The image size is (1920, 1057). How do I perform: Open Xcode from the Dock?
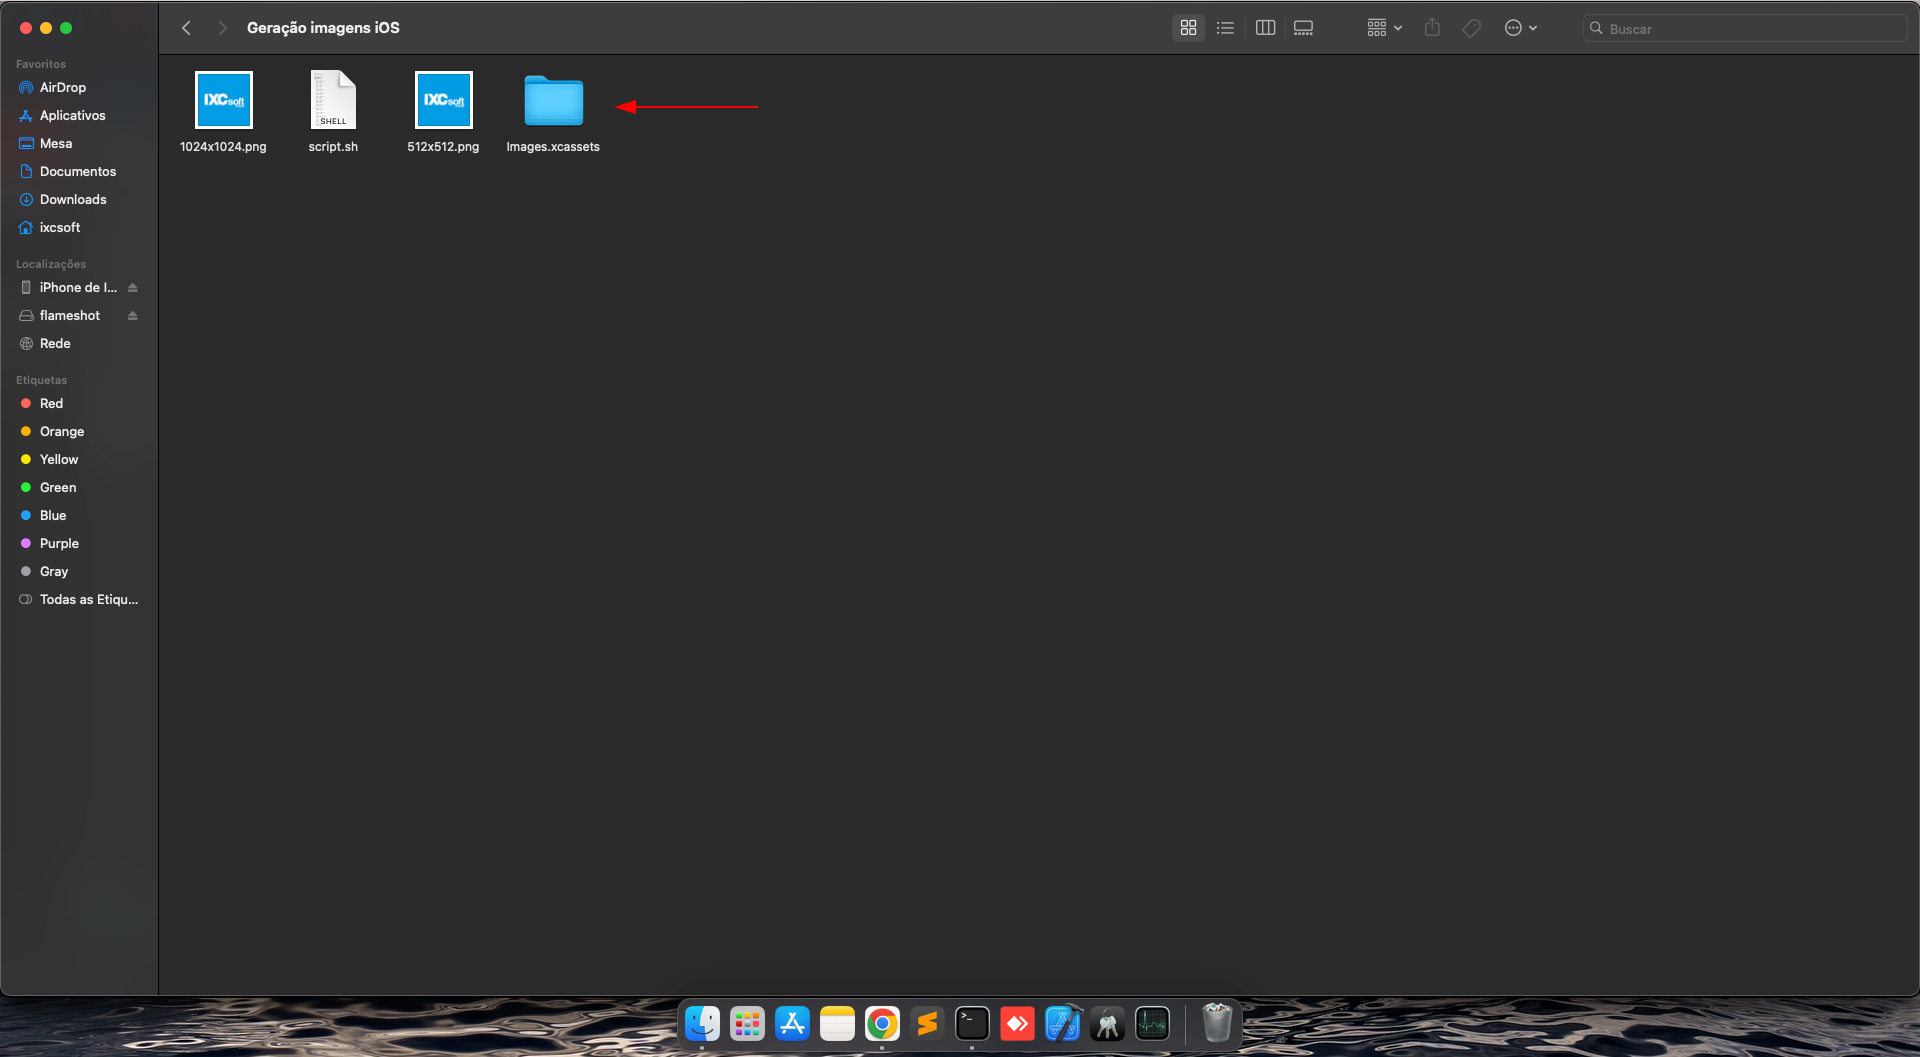(1062, 1023)
